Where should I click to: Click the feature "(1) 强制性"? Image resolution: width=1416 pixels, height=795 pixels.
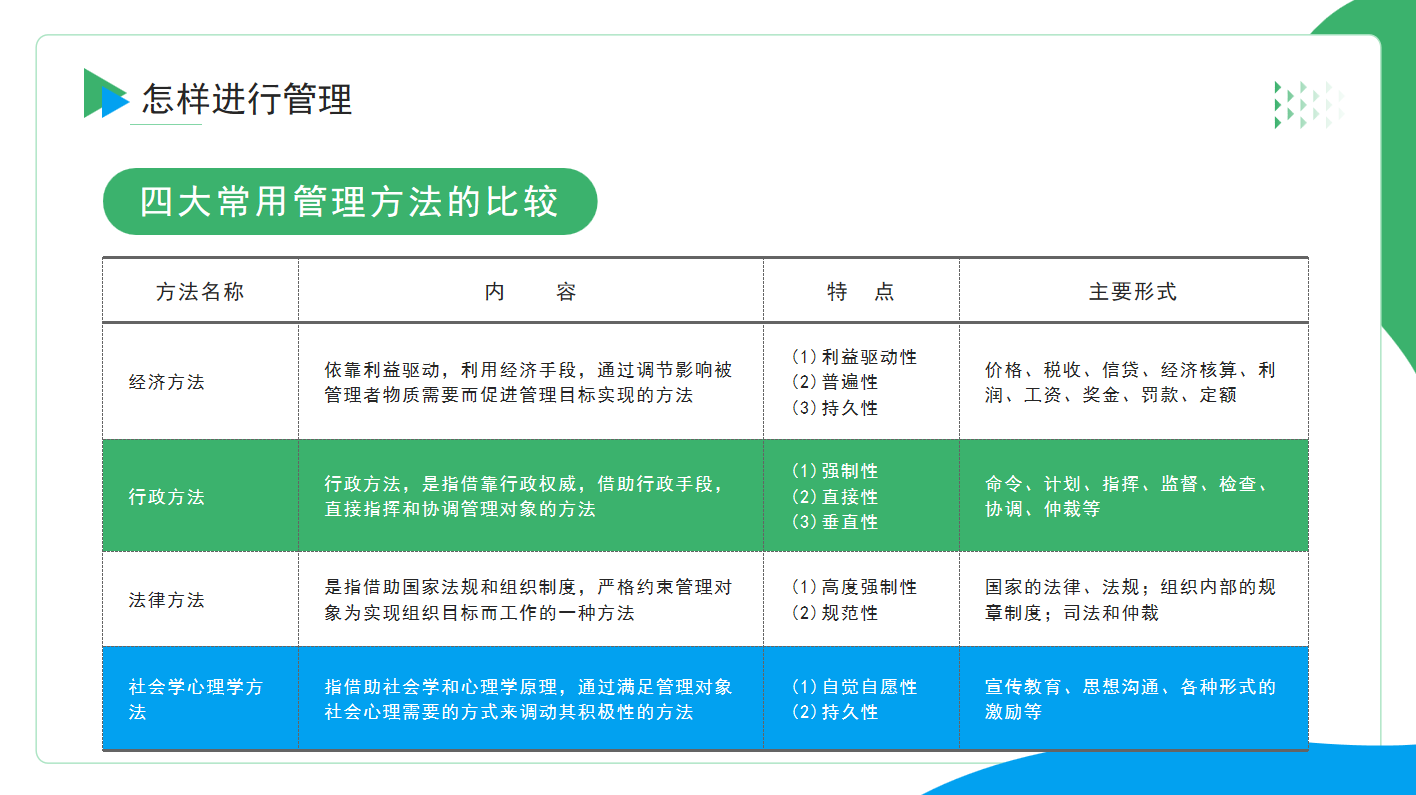pyautogui.click(x=835, y=471)
